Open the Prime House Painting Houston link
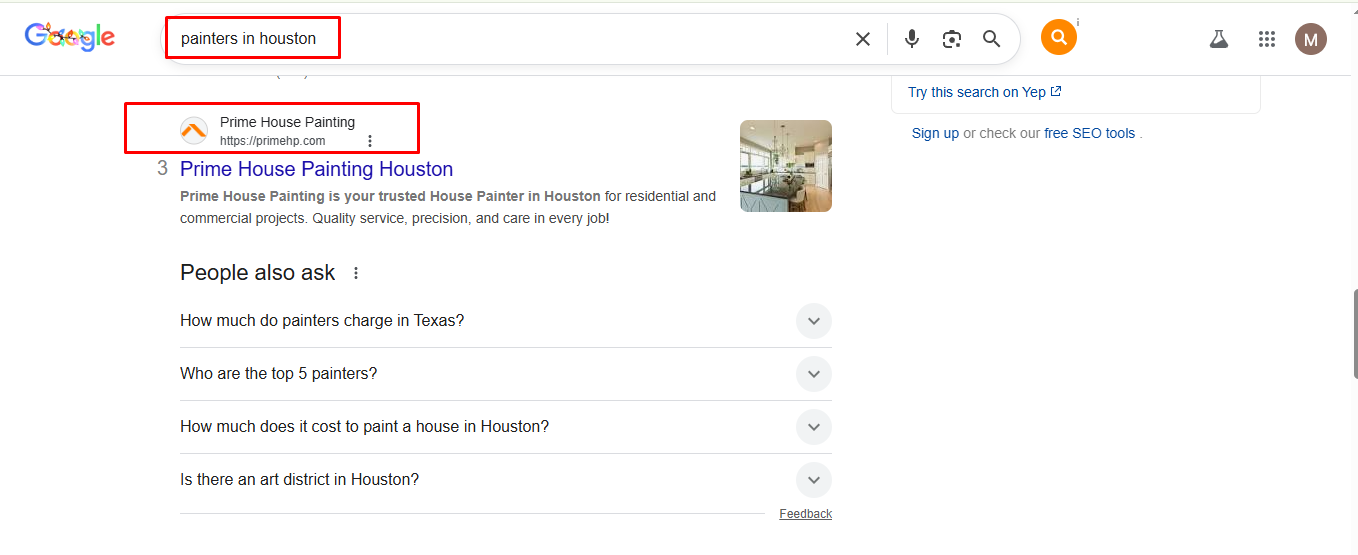The width and height of the screenshot is (1358, 555). click(x=316, y=169)
